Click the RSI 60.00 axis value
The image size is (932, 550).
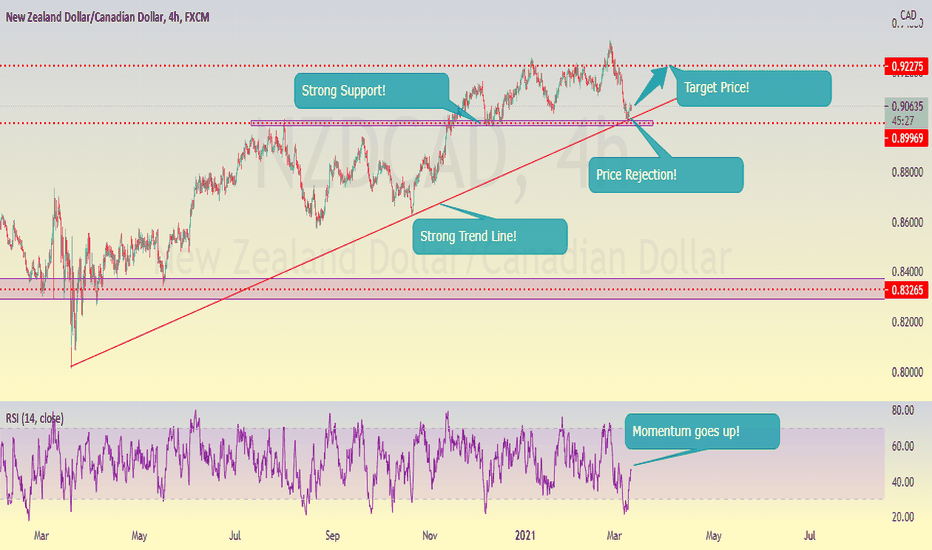(903, 446)
